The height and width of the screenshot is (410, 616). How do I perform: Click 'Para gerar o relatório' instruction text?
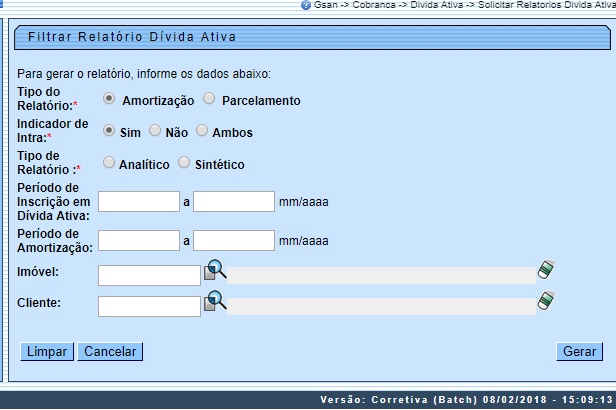point(144,74)
